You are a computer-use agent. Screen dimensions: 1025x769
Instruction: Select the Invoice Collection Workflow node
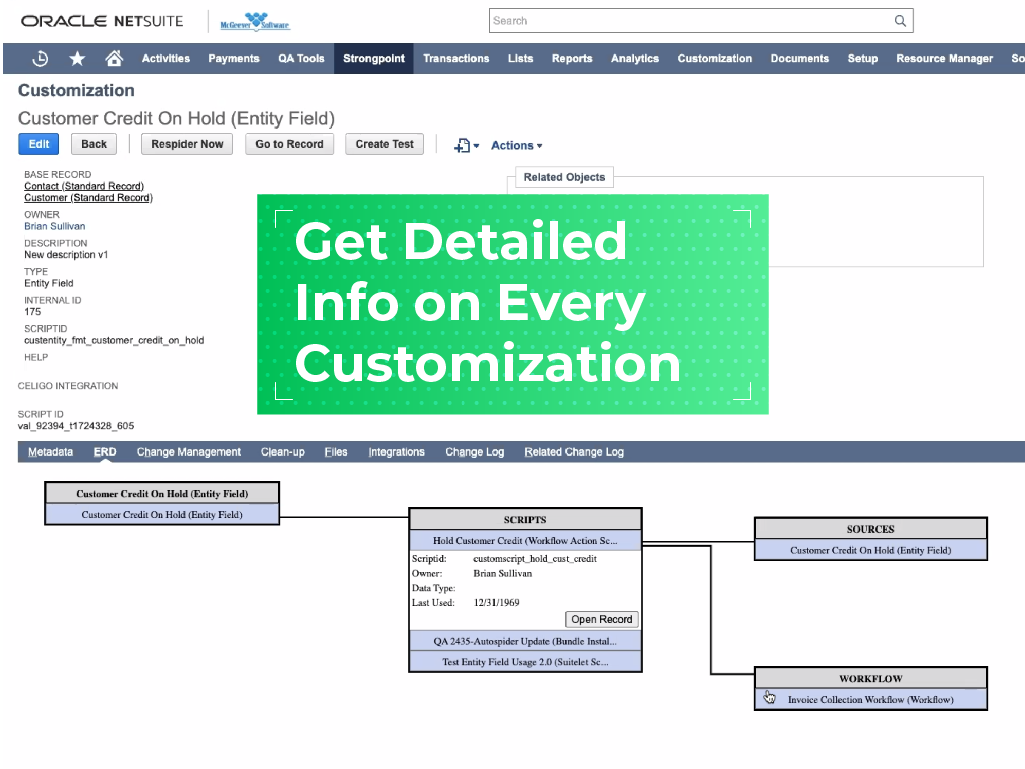(870, 700)
